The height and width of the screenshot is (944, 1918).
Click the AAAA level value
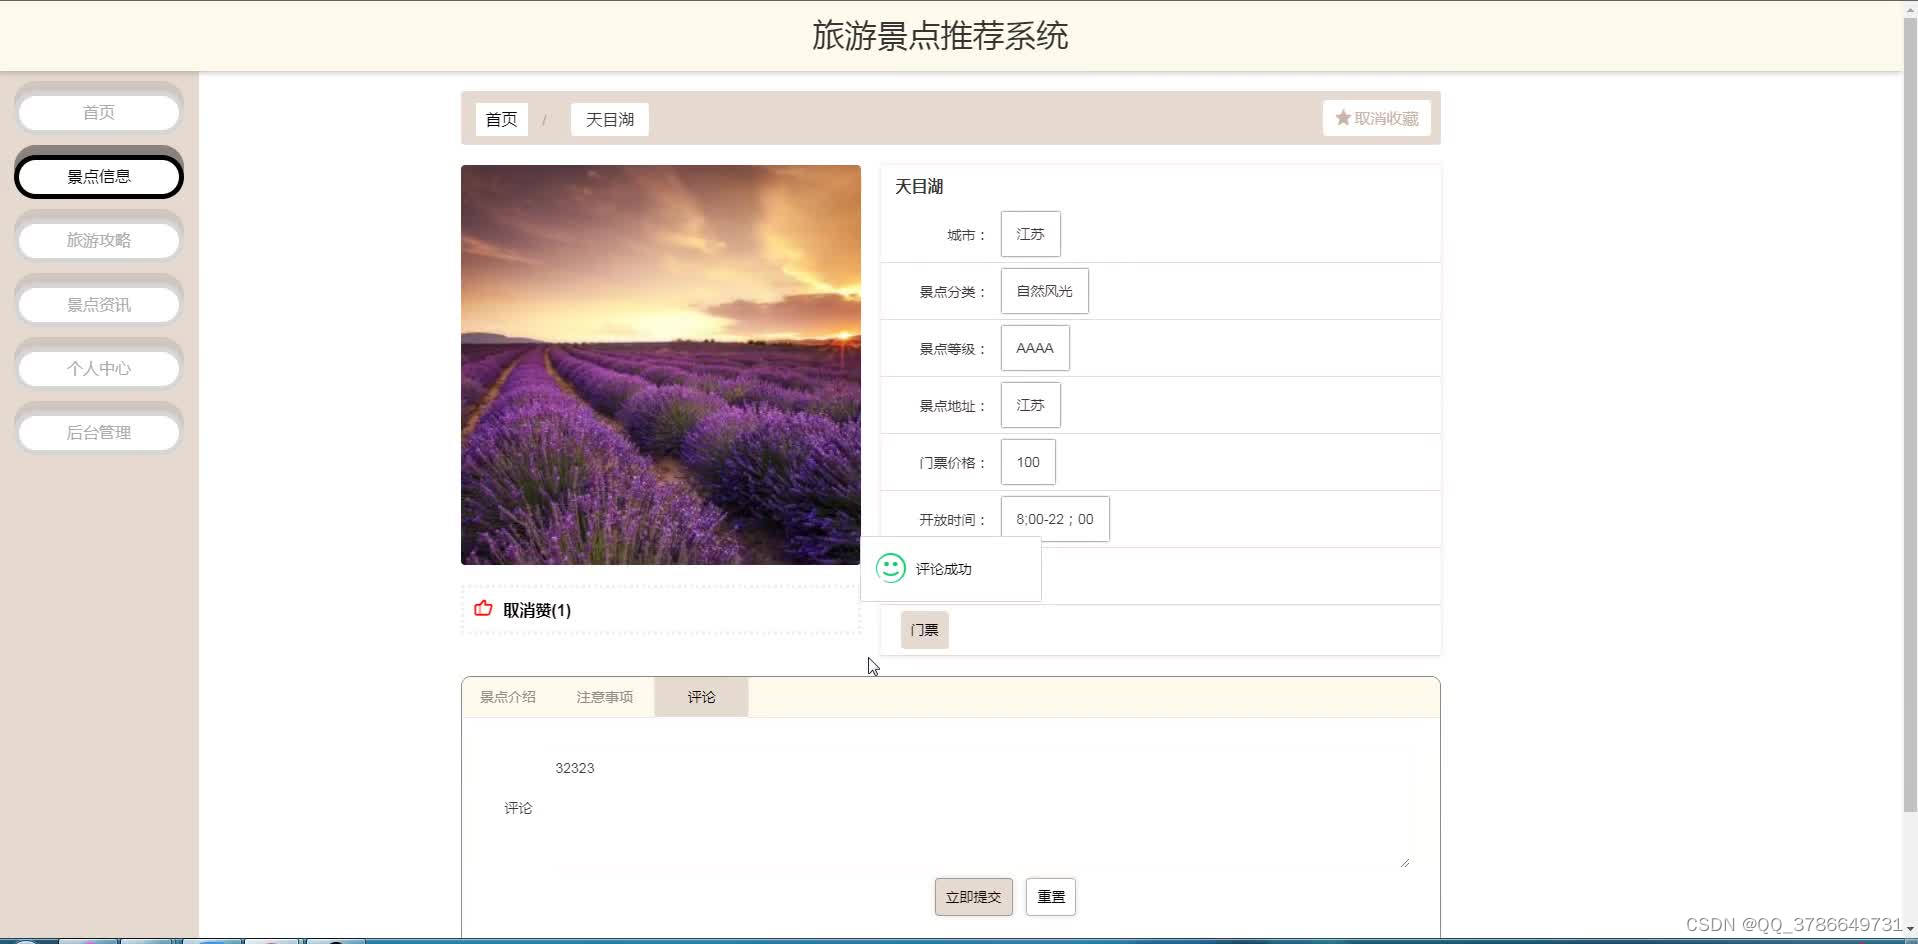(x=1035, y=348)
